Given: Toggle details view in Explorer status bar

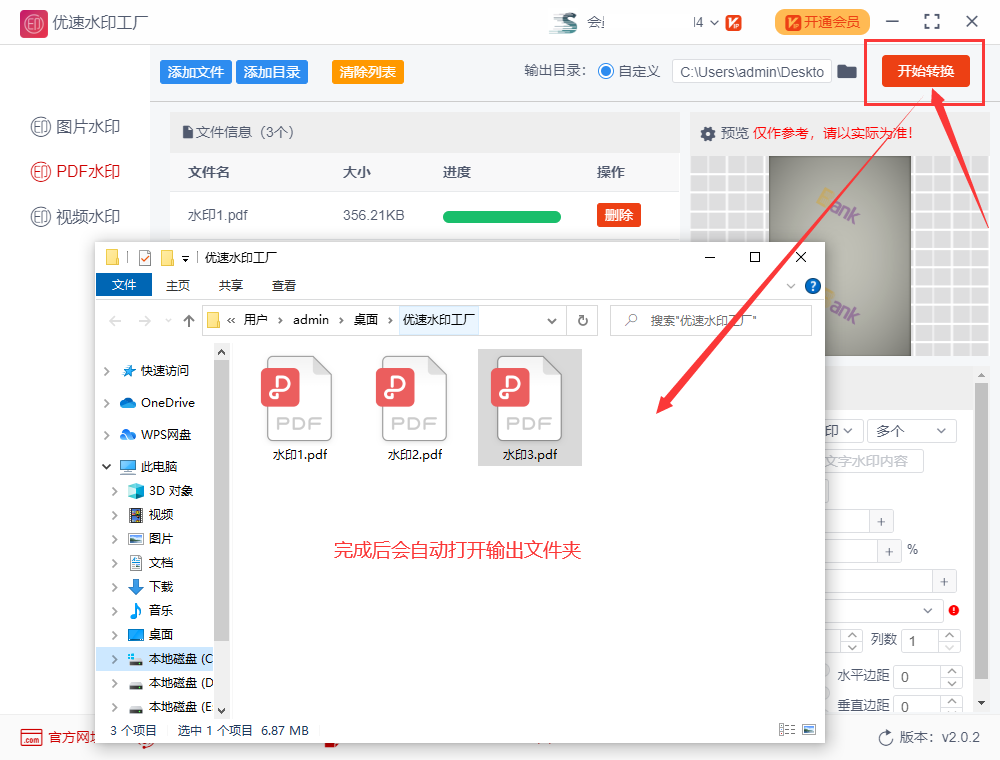Looking at the screenshot, I should pos(786,729).
